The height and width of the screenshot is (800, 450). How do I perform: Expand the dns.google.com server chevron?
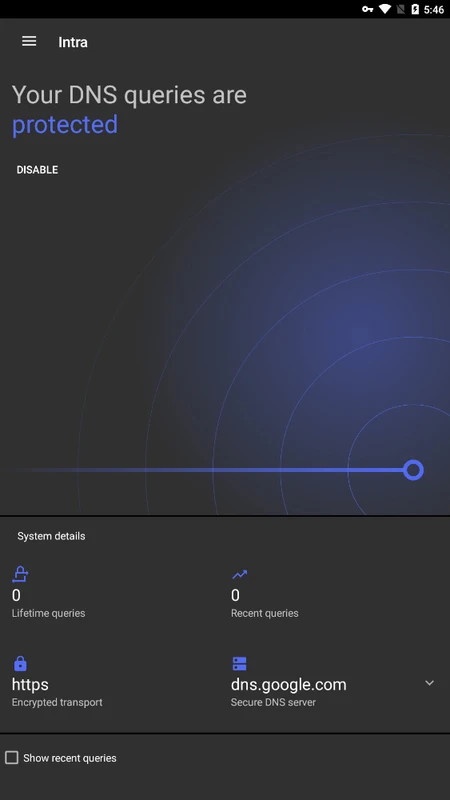pos(430,683)
